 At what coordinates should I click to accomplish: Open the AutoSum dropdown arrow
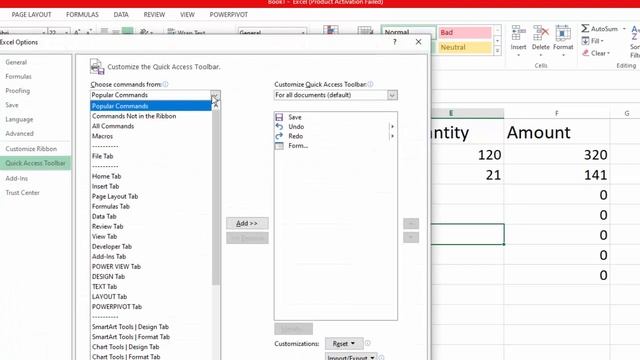click(624, 29)
